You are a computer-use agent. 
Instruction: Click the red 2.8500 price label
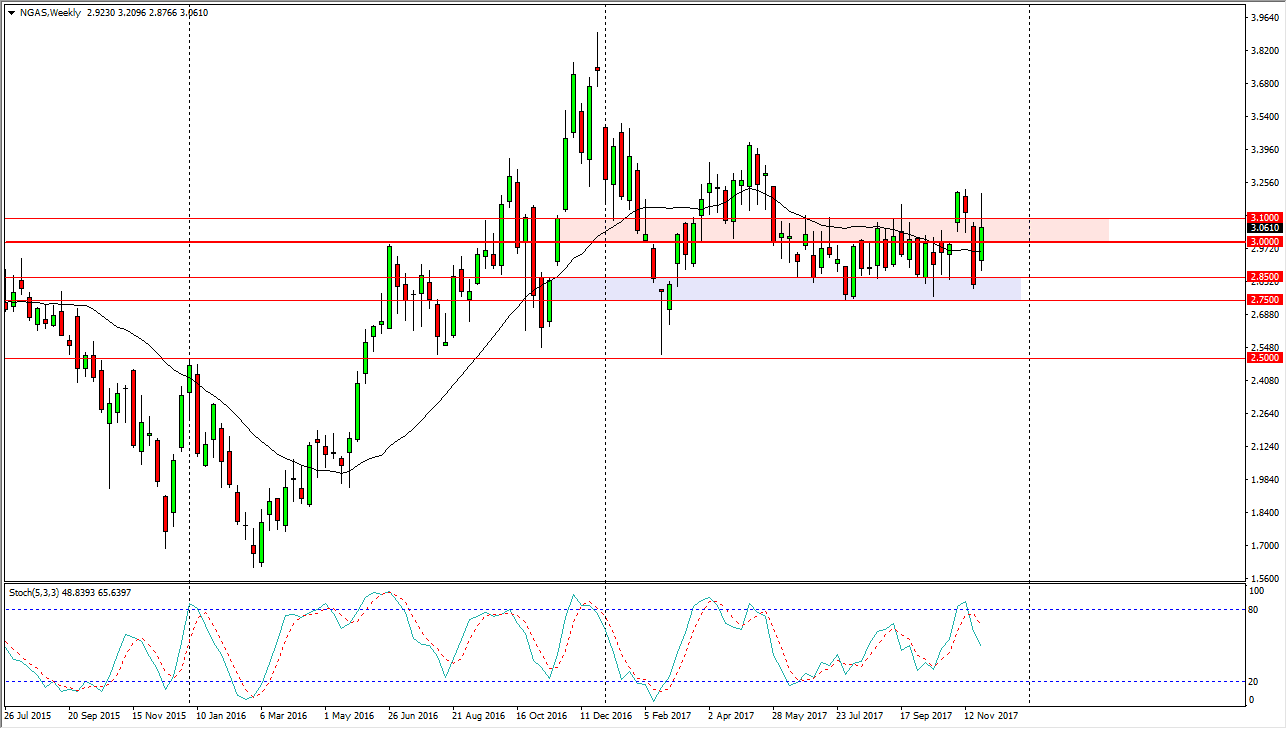coord(1263,276)
